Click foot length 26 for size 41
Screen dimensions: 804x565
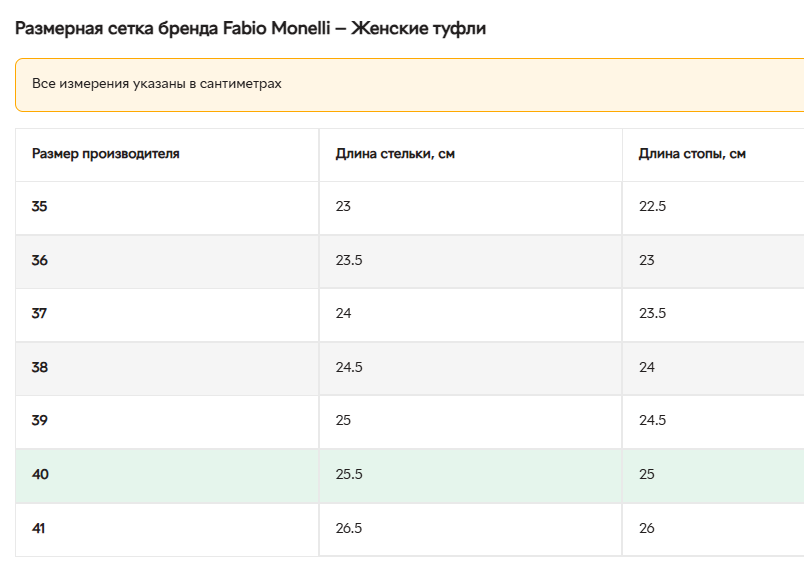pos(647,528)
